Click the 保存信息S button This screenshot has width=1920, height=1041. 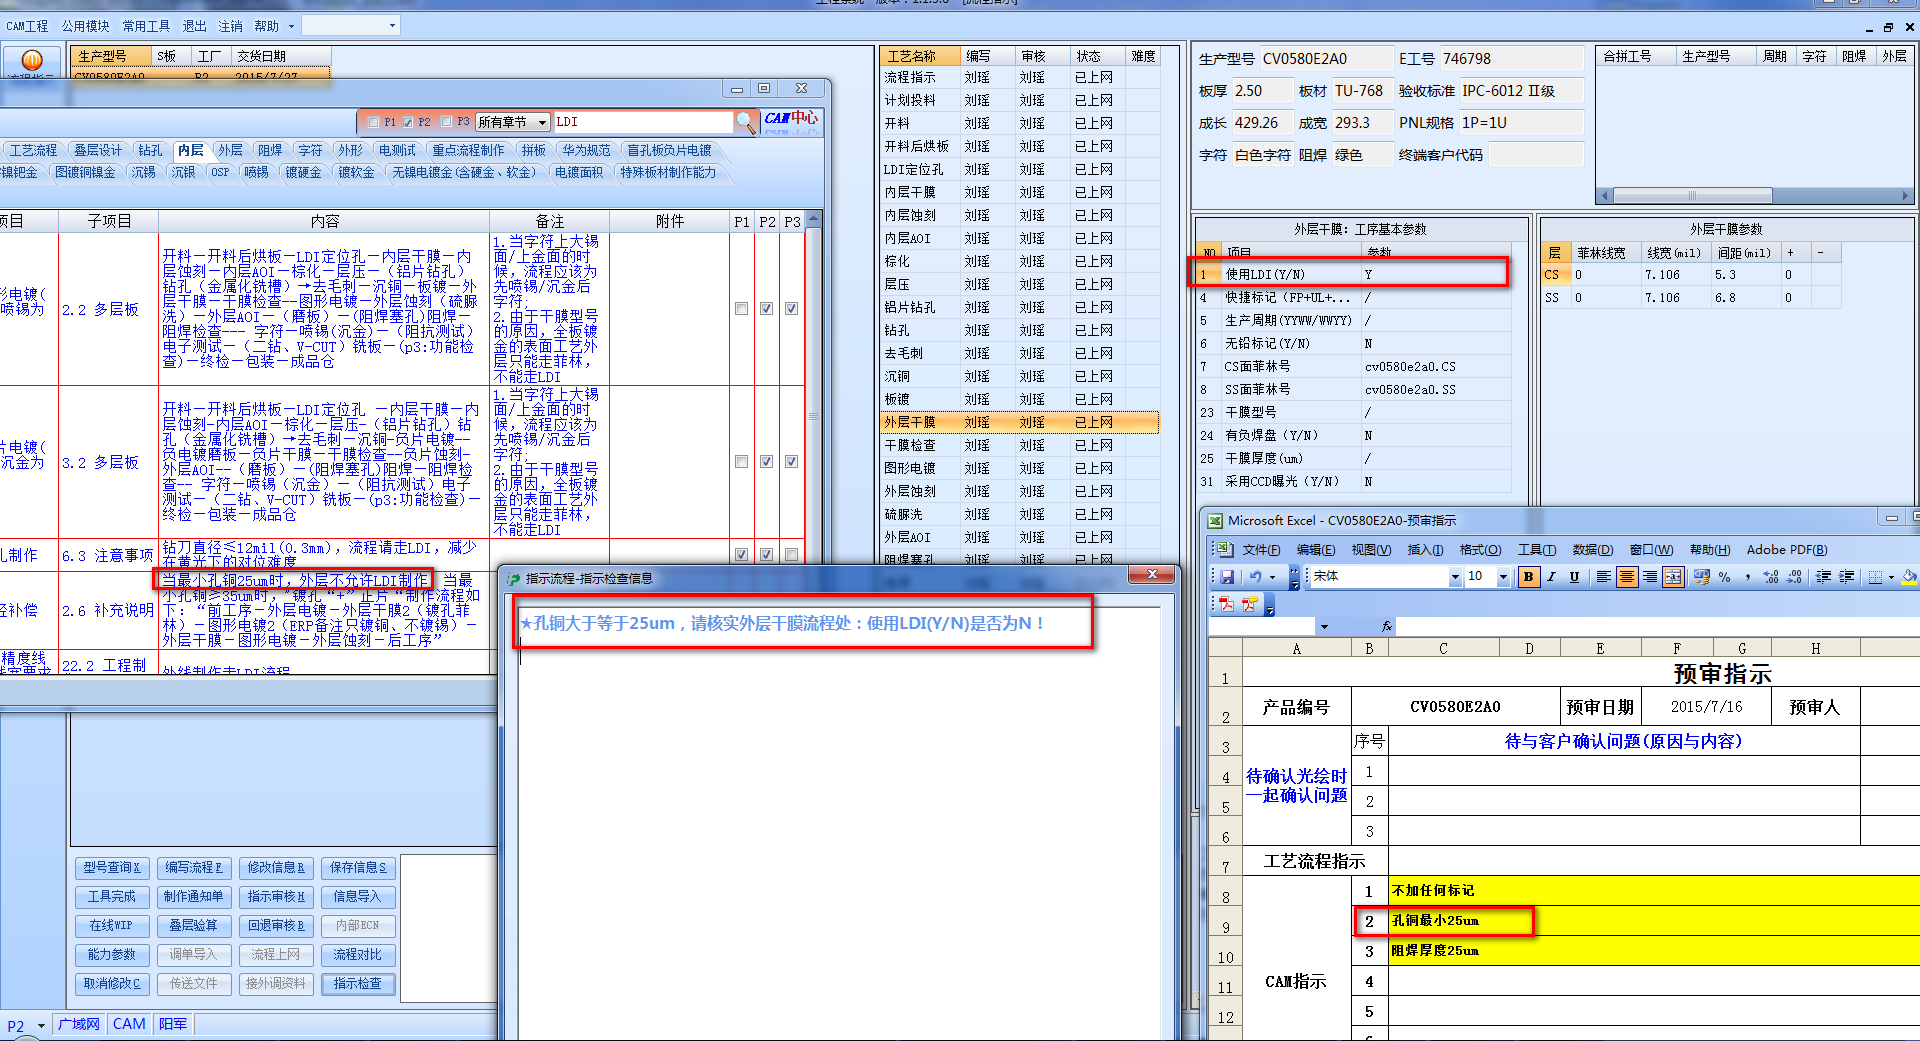(358, 868)
